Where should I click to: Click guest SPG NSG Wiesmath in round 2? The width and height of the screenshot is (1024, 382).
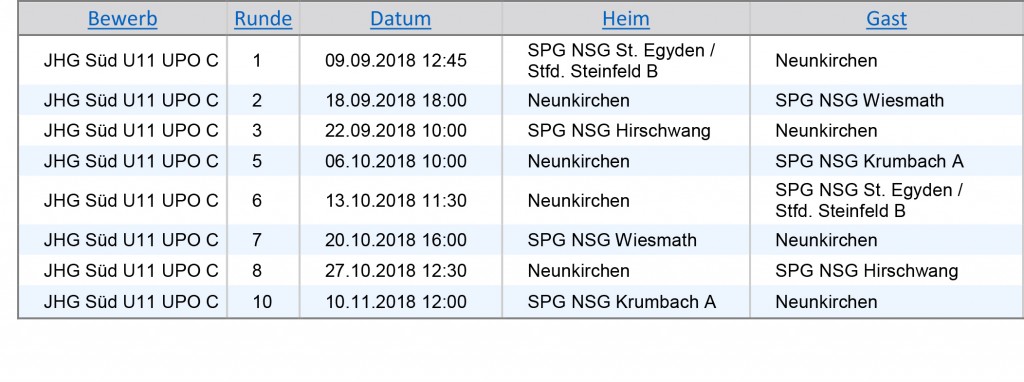859,101
